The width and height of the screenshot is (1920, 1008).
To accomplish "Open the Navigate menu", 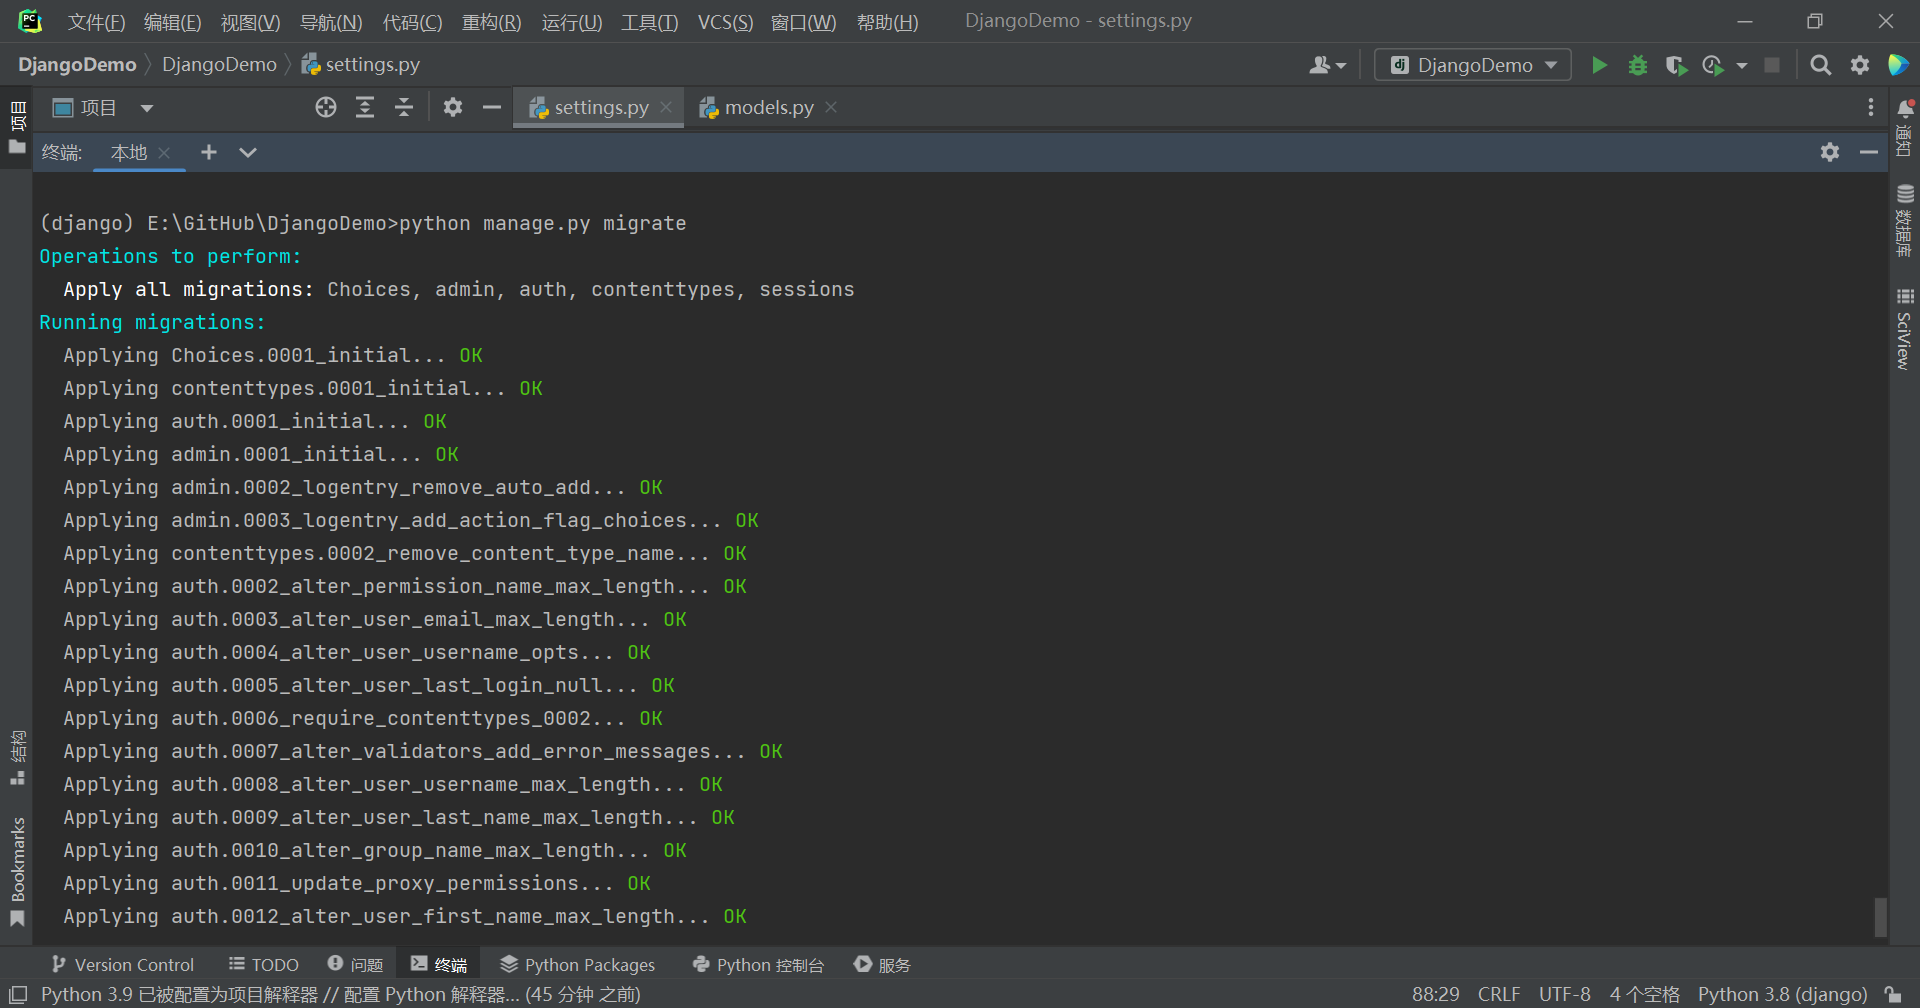I will (x=331, y=22).
